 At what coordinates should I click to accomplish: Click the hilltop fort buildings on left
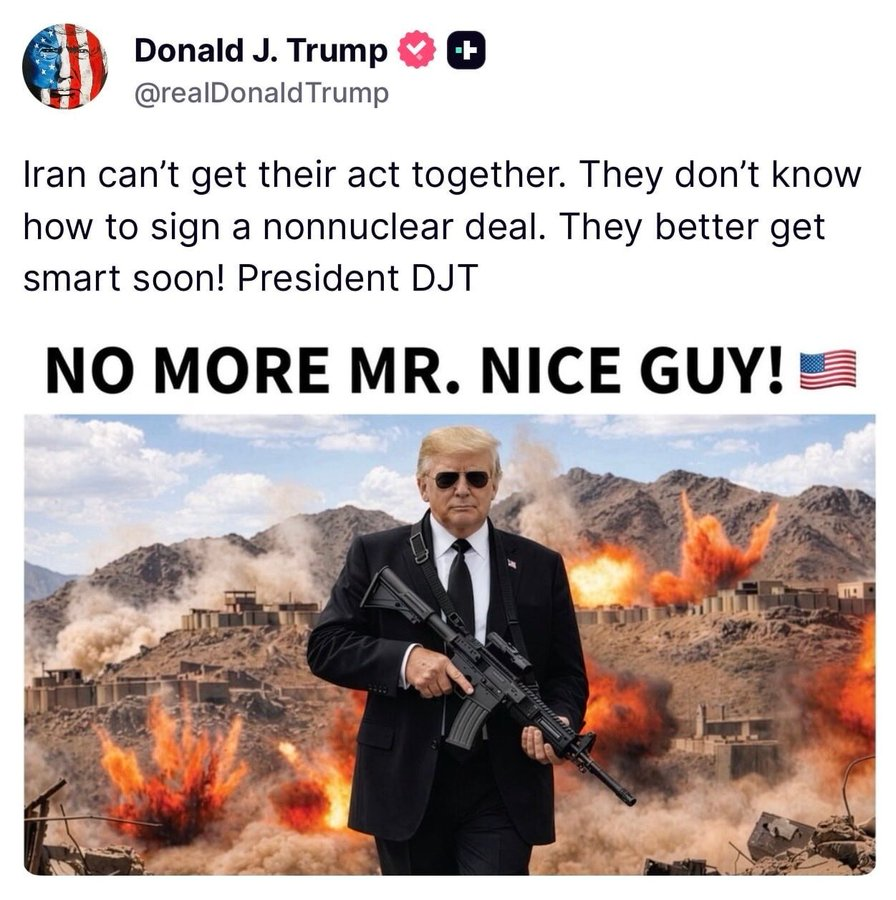[251, 611]
